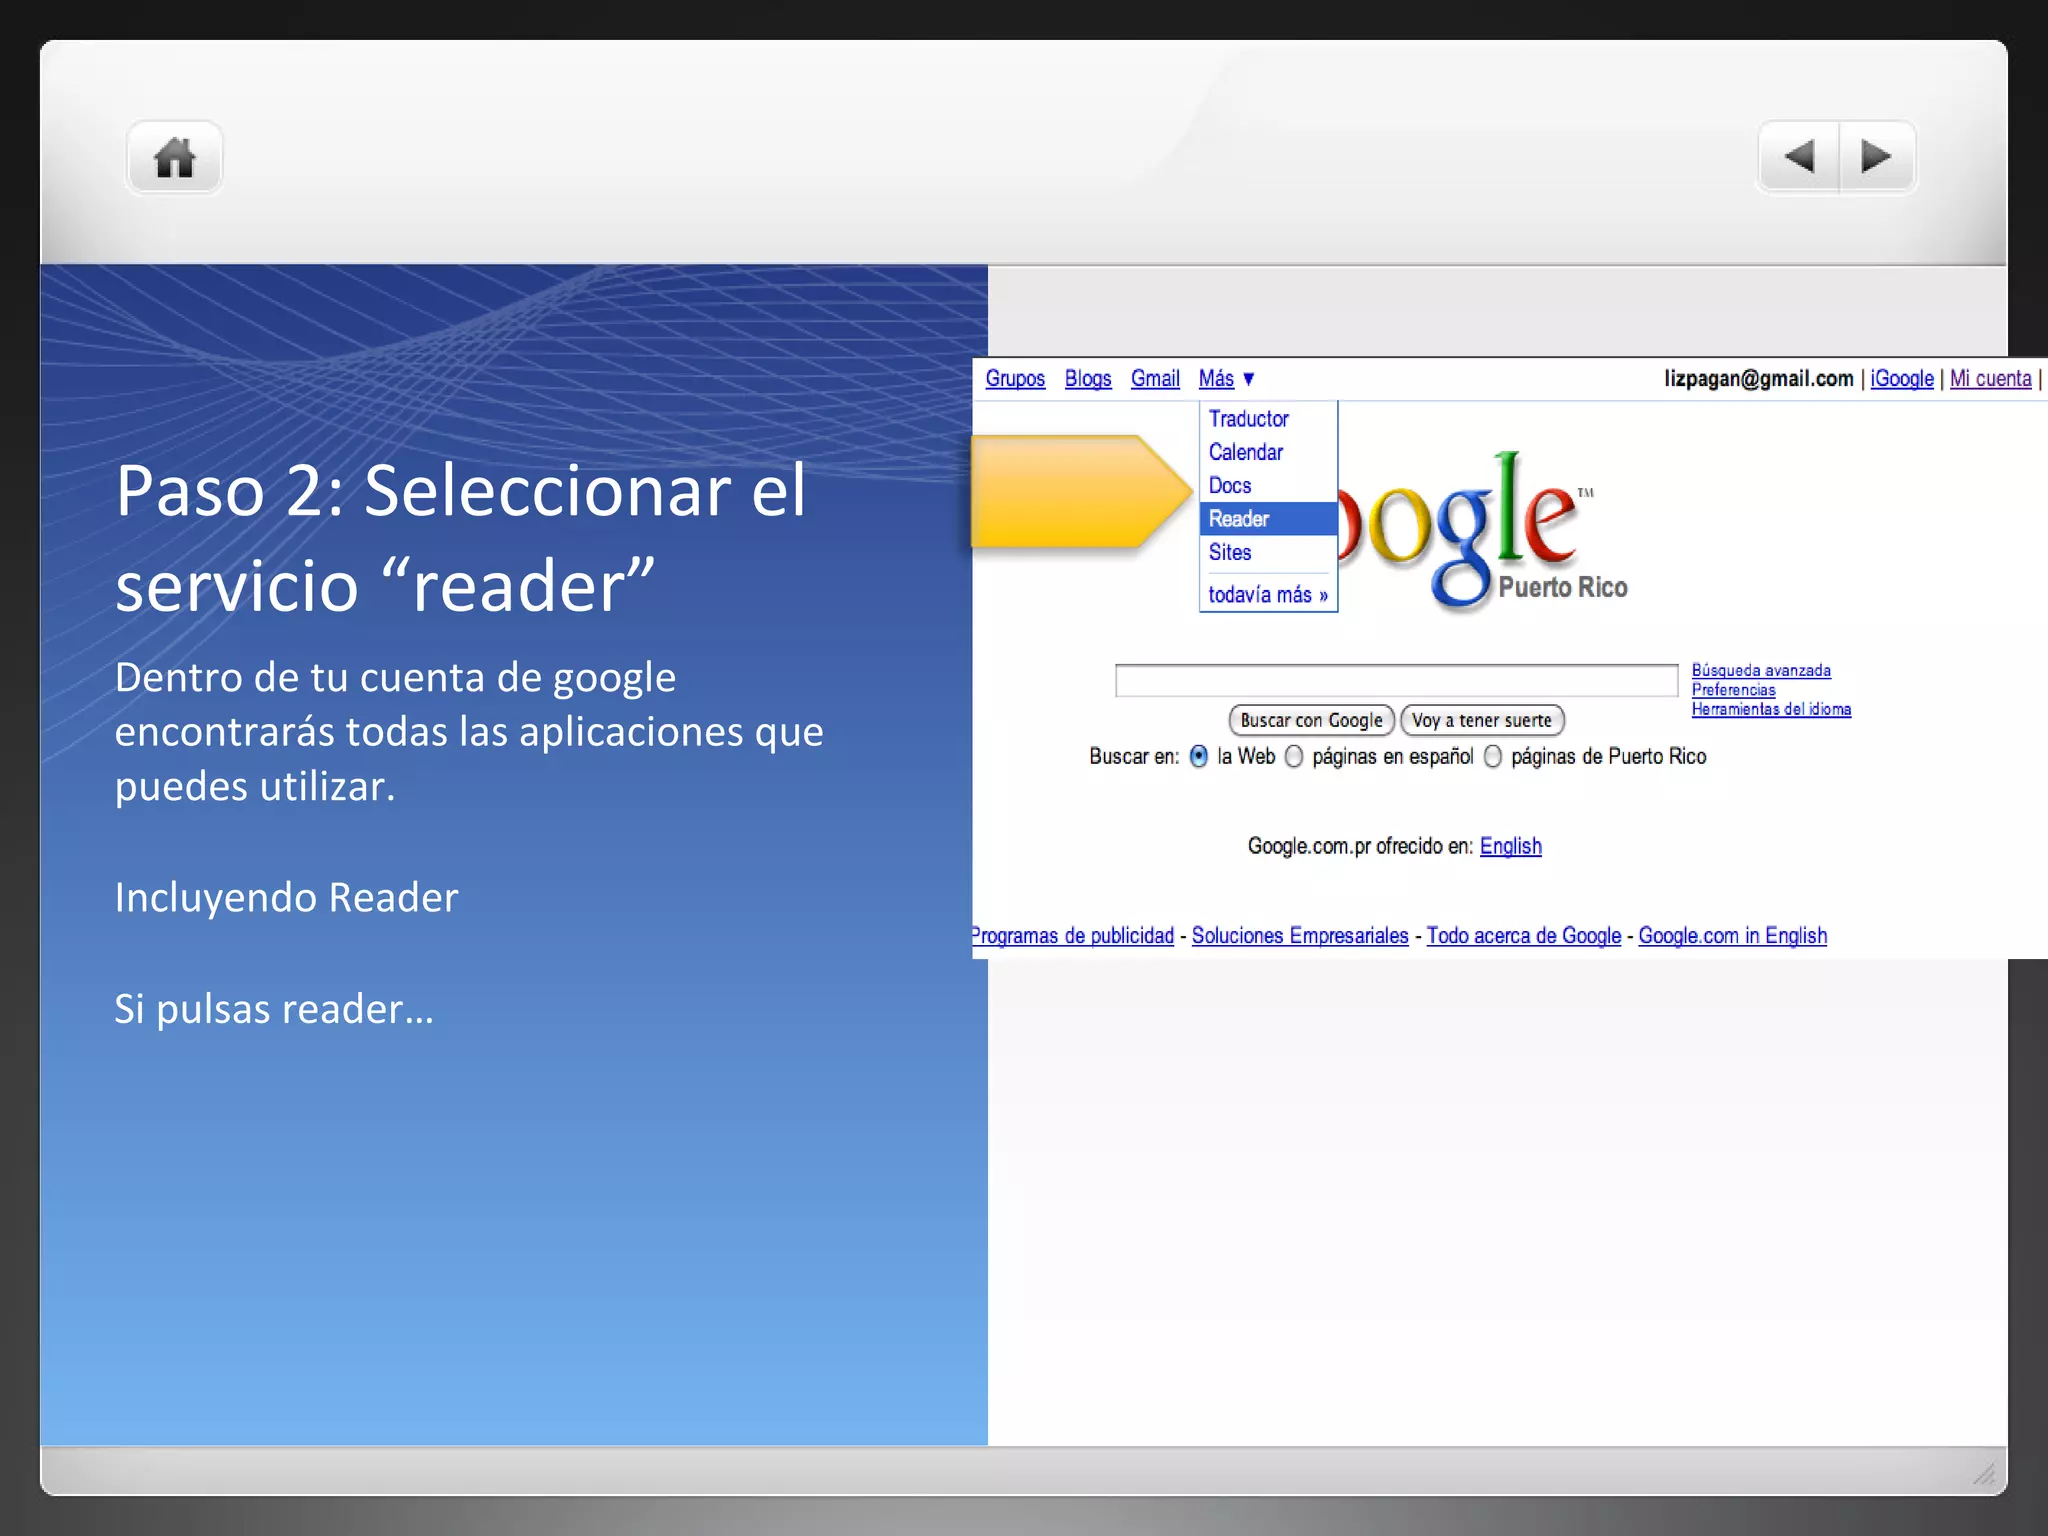Go to previous slide arrow
Viewport: 2048px width, 1536px height.
1799,156
